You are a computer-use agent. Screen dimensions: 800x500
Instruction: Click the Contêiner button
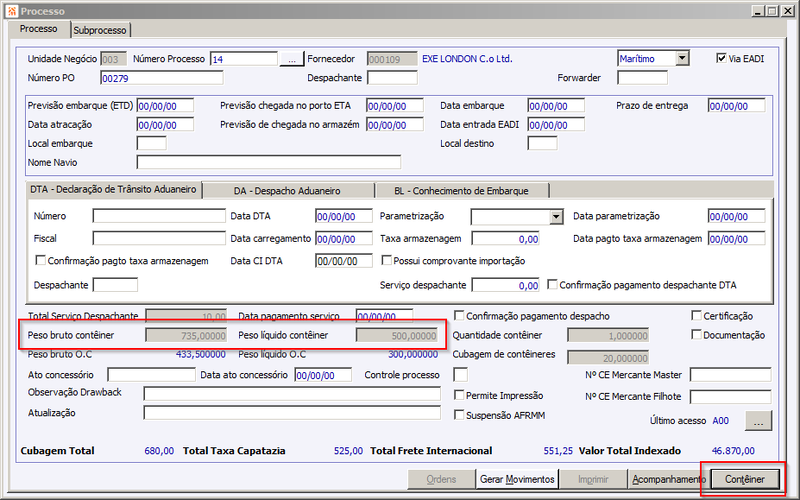[x=745, y=480]
